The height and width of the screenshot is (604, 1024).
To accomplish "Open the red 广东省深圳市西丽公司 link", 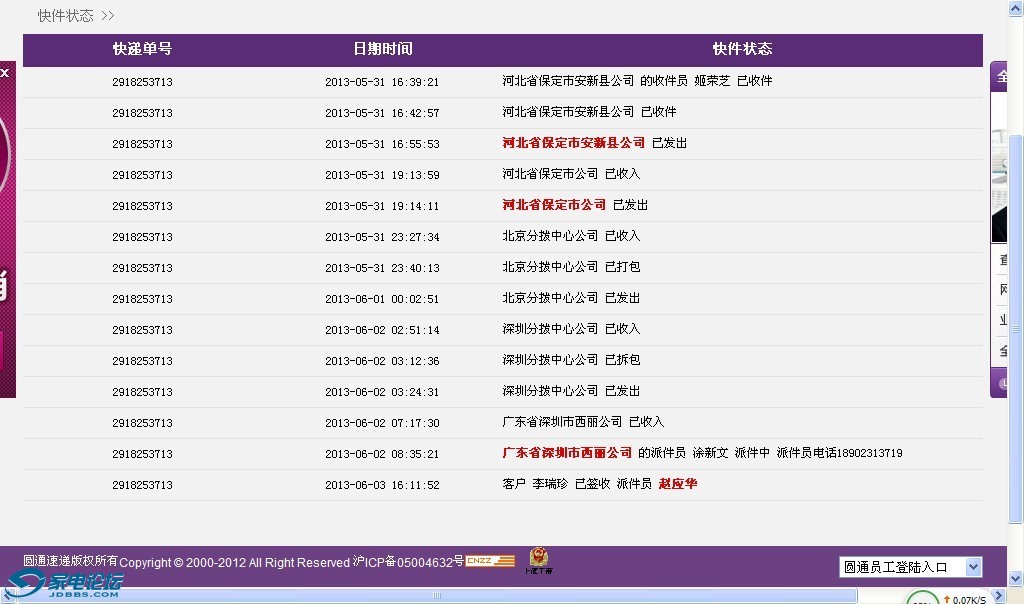I will (x=567, y=453).
